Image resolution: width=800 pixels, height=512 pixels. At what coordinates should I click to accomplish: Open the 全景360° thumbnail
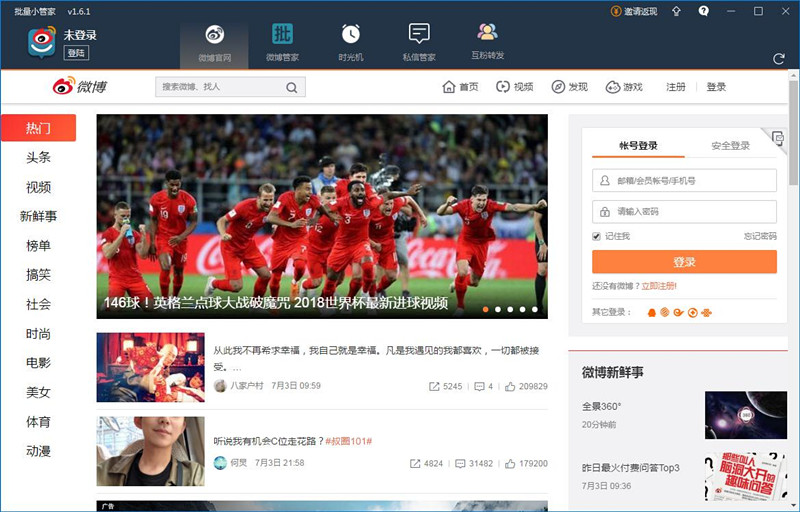746,415
